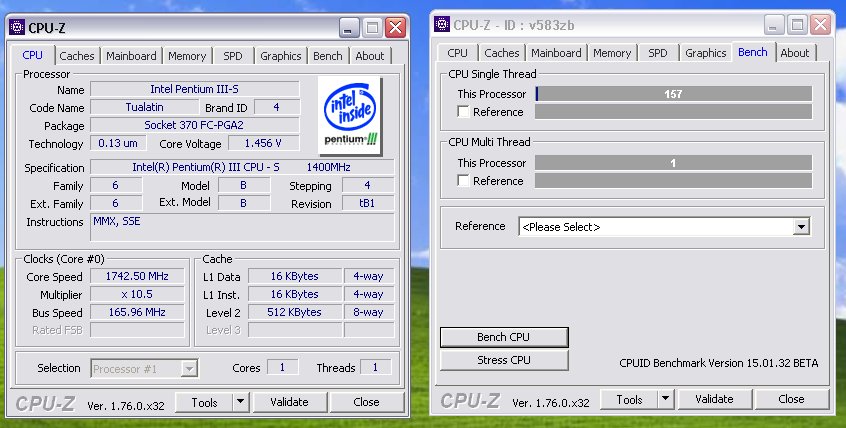
Task: Click the Technology value '0.13 um'
Action: pos(118,143)
